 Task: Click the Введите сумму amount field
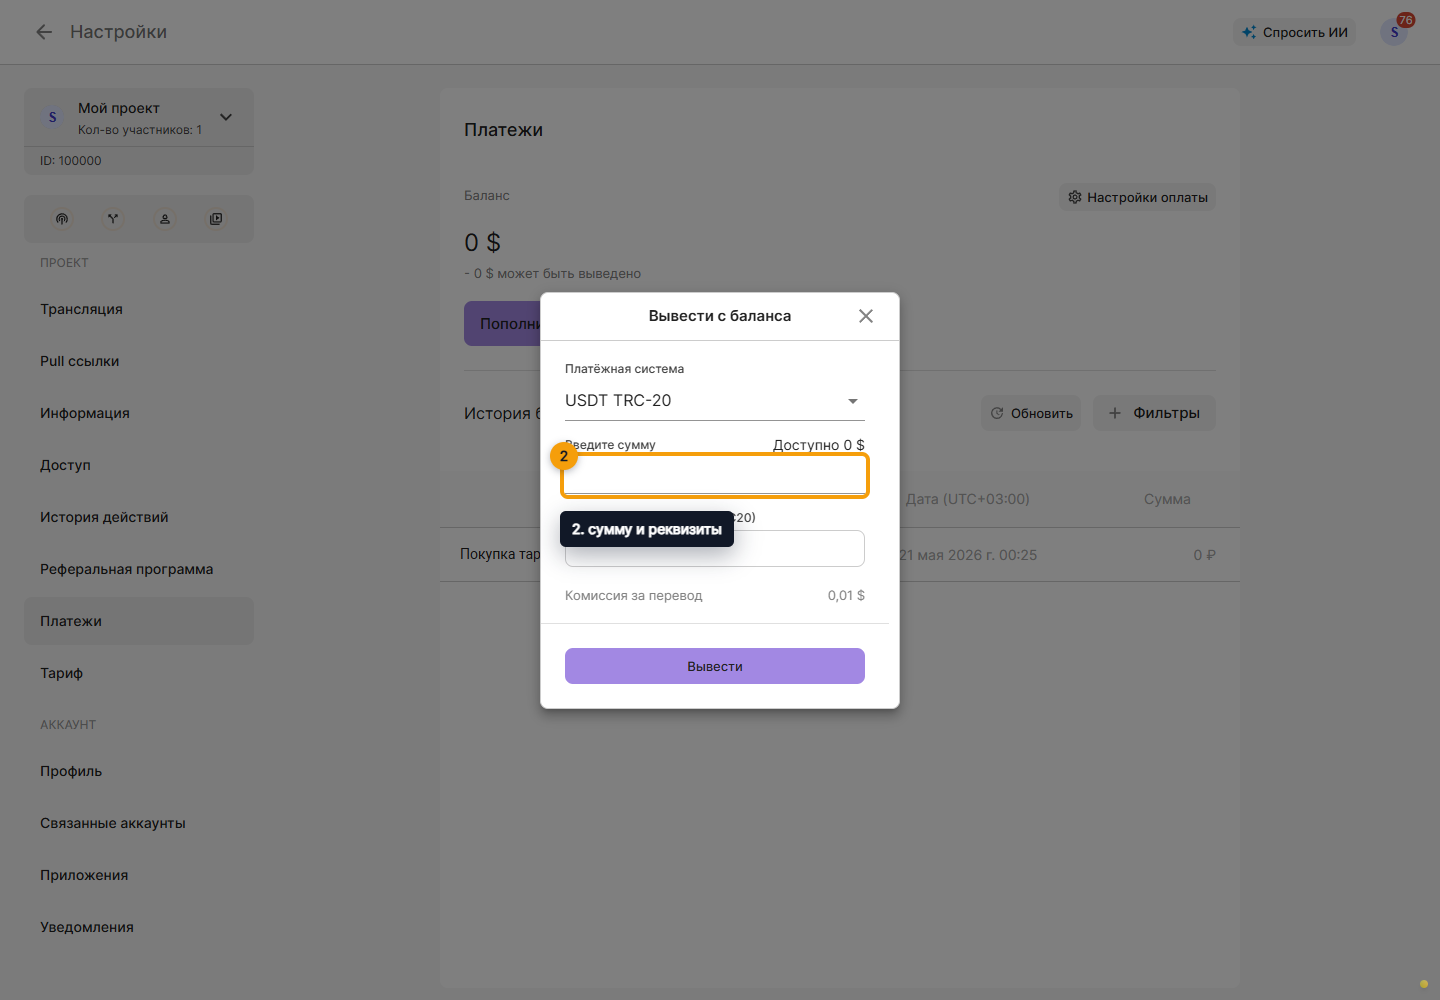pos(715,475)
